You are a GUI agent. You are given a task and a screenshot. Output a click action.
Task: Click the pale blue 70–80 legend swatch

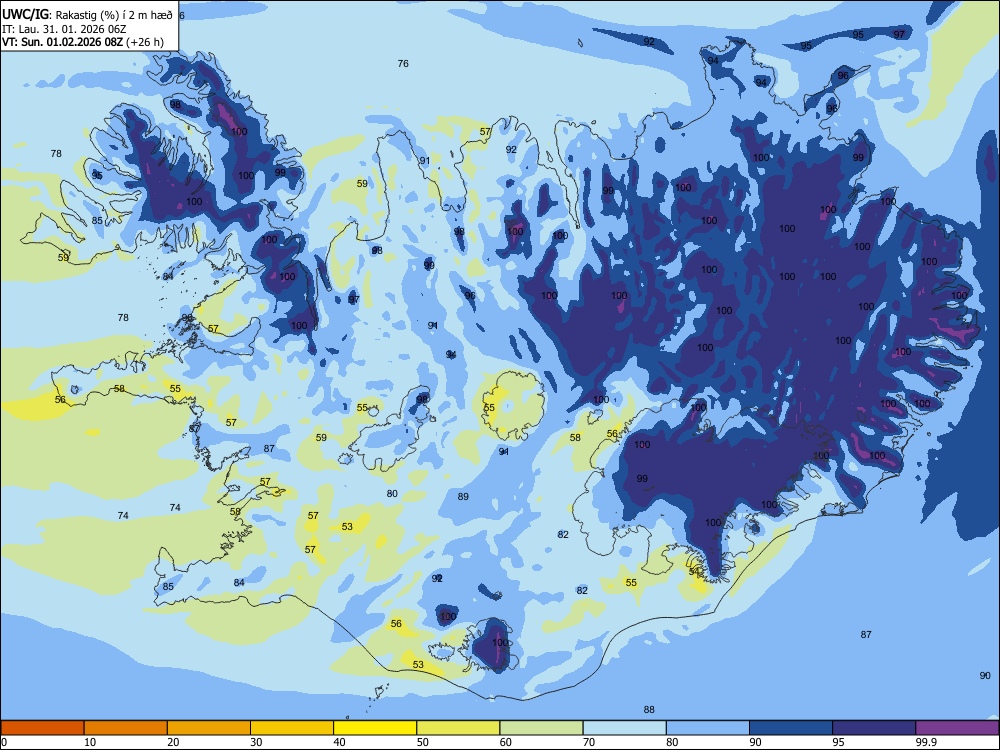[624, 728]
